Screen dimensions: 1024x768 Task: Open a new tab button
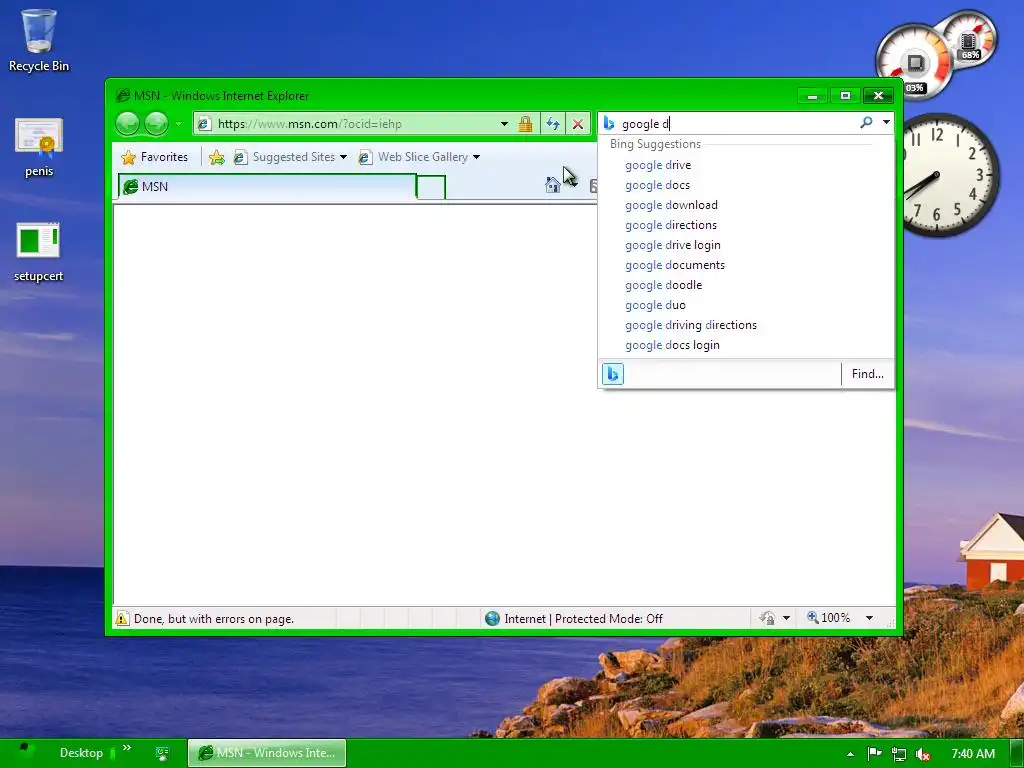point(431,187)
